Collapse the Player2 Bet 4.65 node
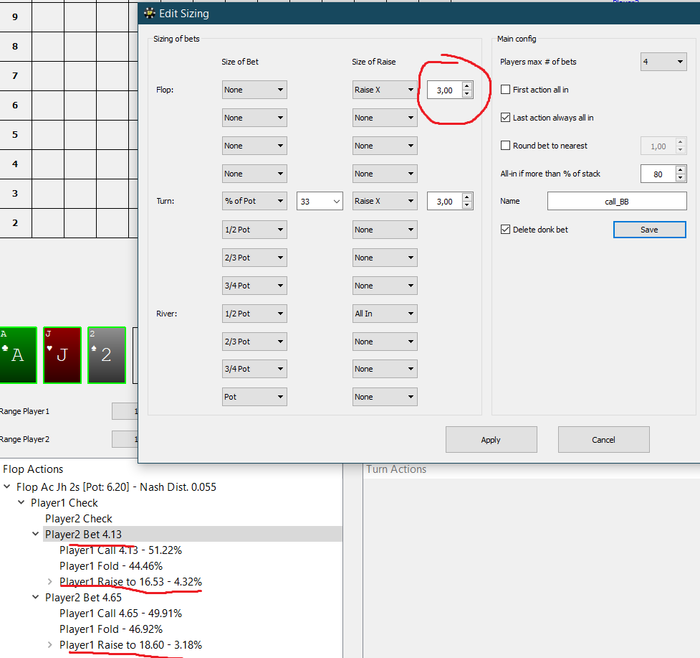 [35, 597]
